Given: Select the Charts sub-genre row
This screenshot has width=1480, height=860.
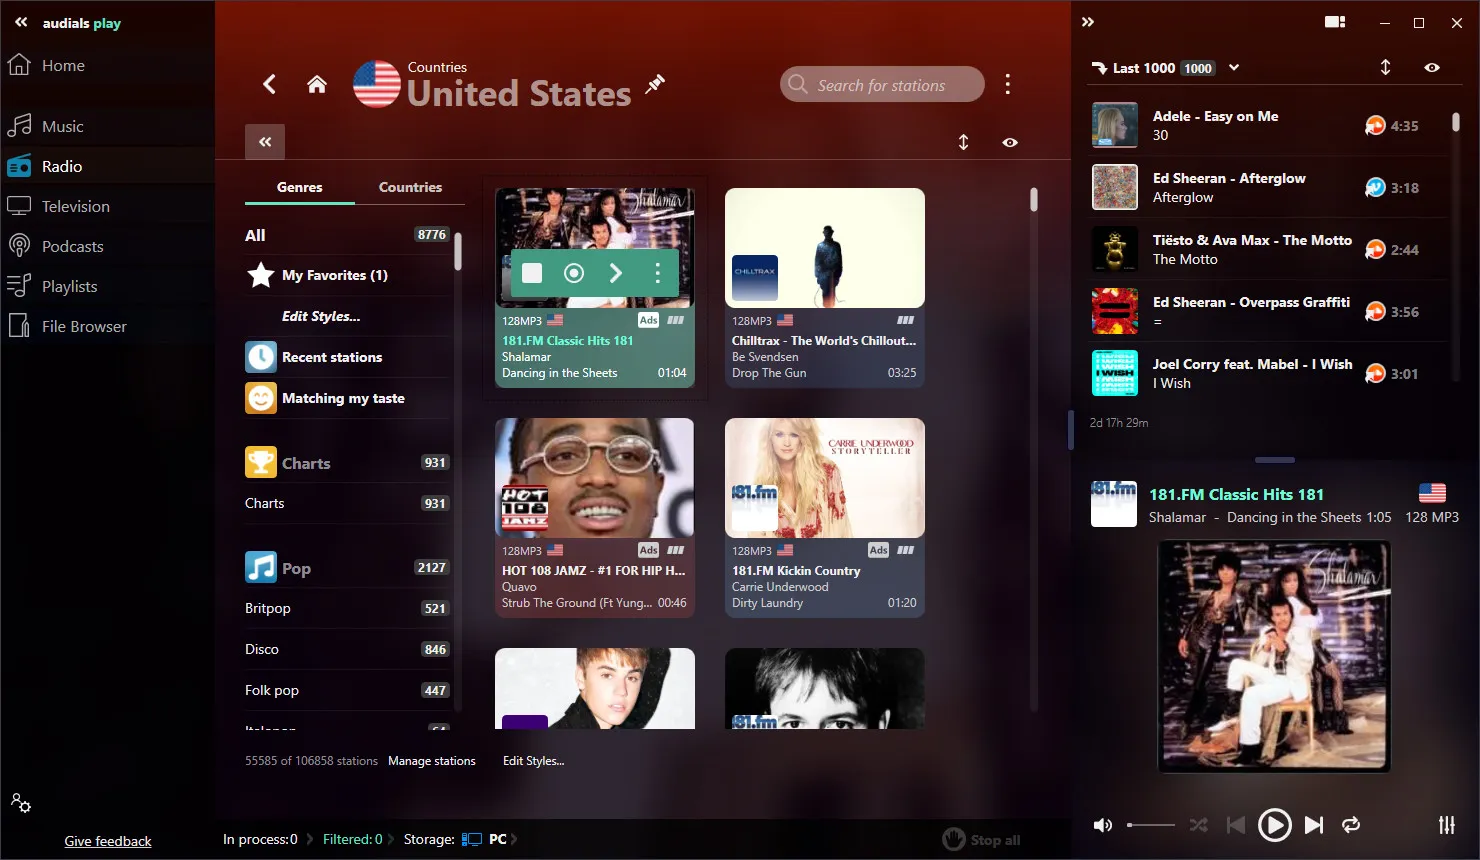Looking at the screenshot, I should click(347, 503).
